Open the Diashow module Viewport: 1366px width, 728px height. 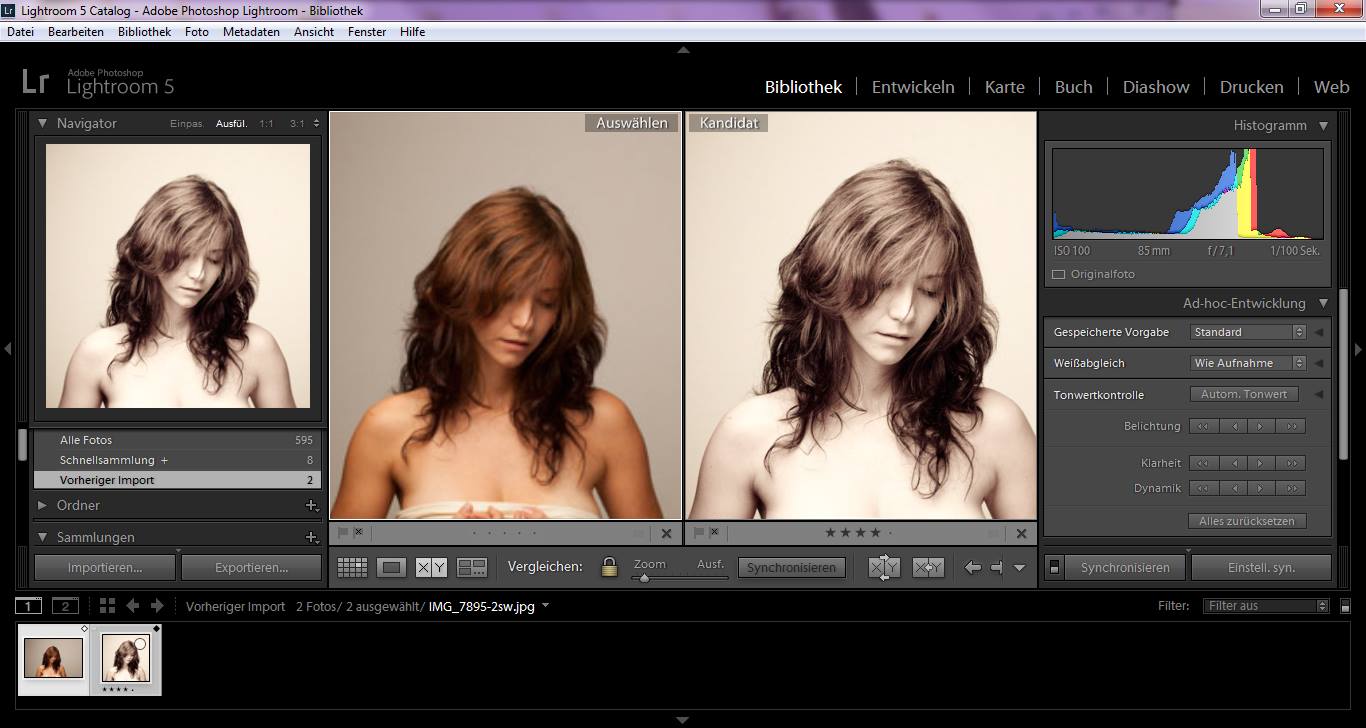point(1156,87)
